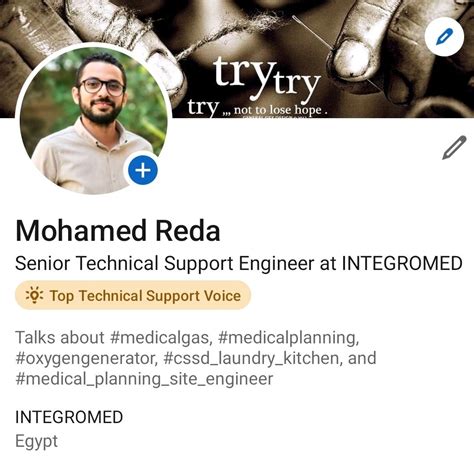Select the Senior Technical Support Engineer headline

coord(239,263)
